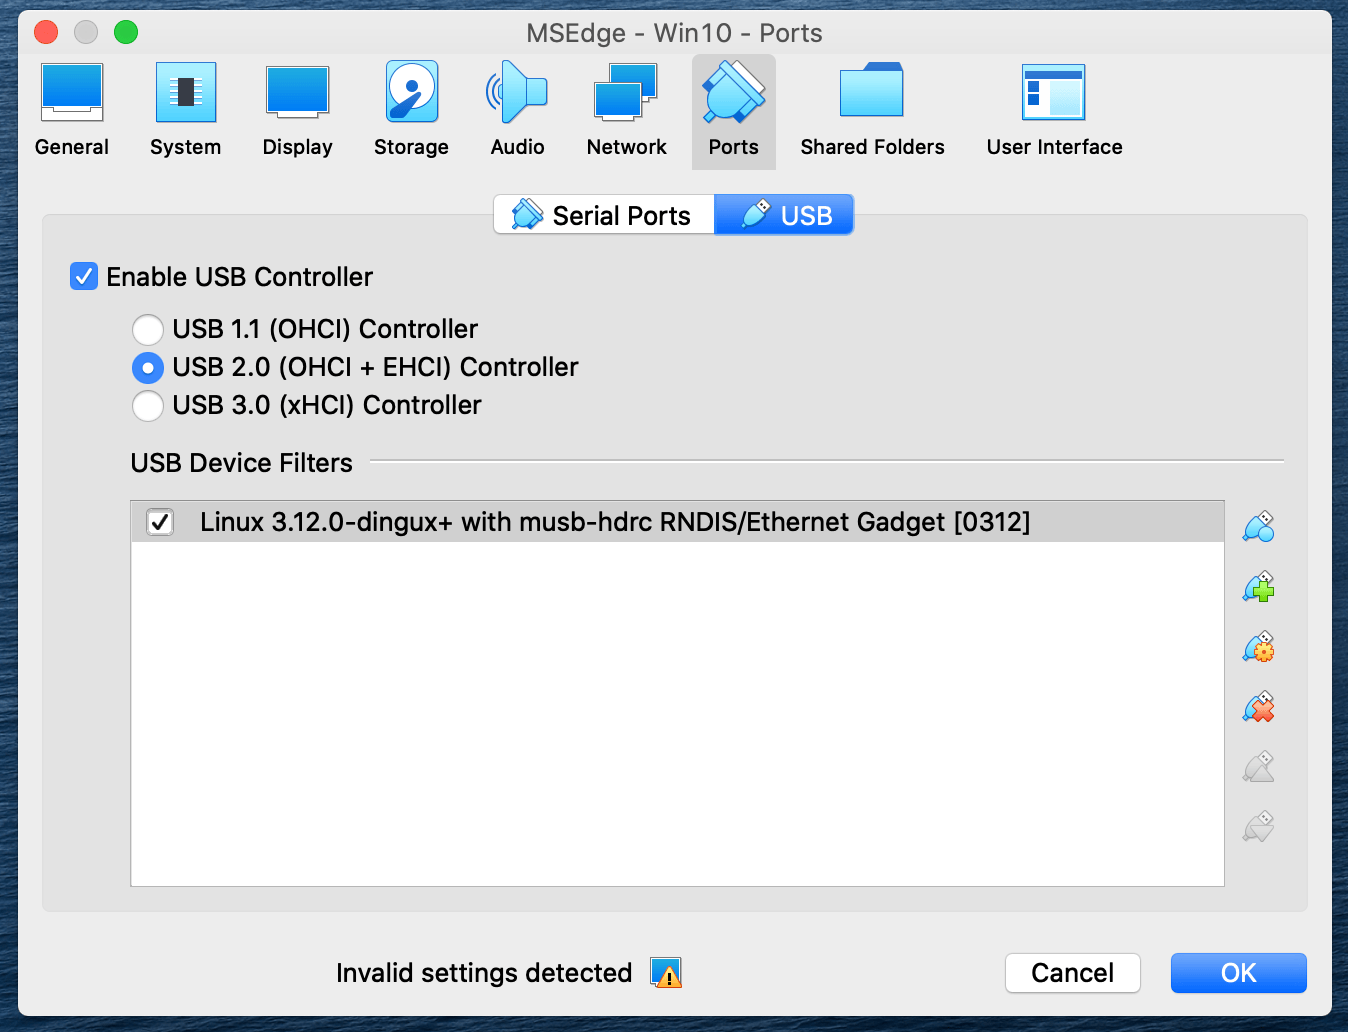Open the Display settings section
This screenshot has width=1348, height=1032.
pyautogui.click(x=298, y=110)
